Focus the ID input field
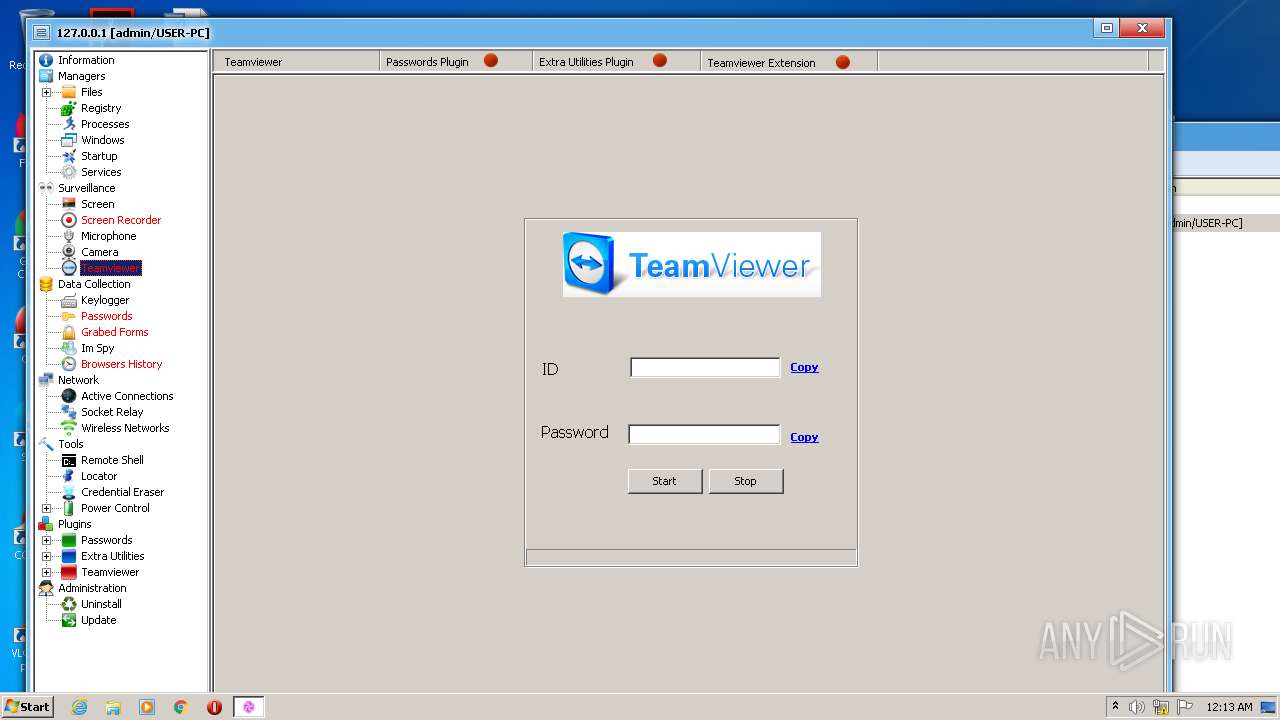 tap(705, 368)
